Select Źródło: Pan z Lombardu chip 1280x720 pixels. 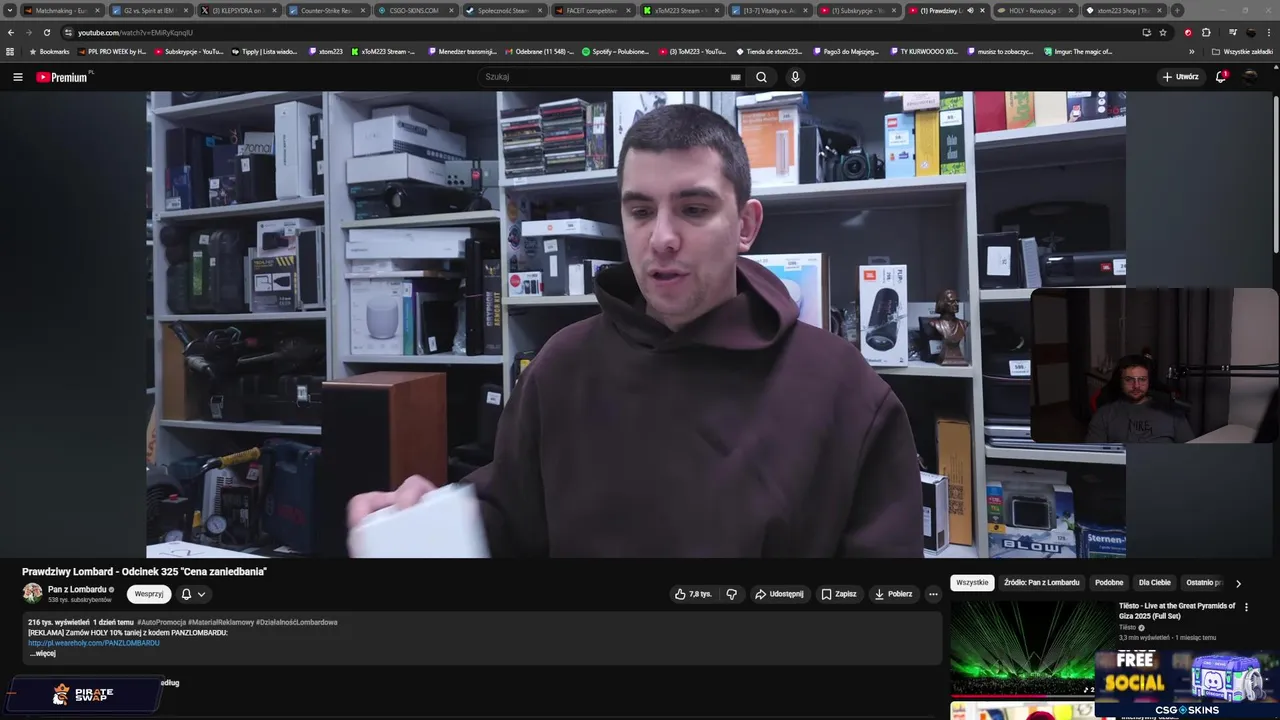(1042, 583)
